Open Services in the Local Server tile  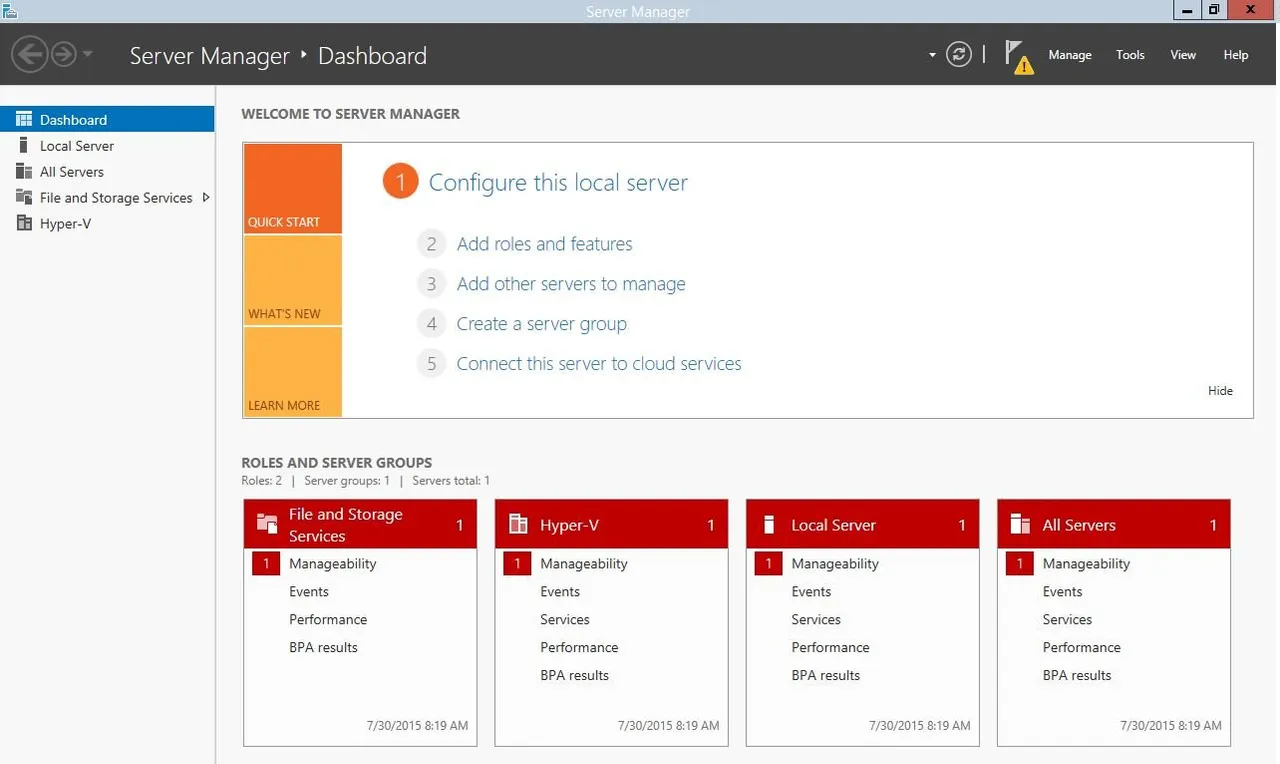tap(816, 620)
